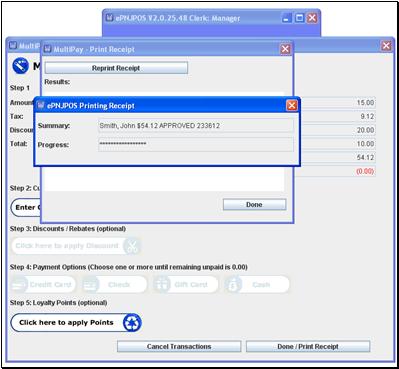Screen dimensions: 399x369
Task: Click the 'Summary:' label
Action: 54,126
